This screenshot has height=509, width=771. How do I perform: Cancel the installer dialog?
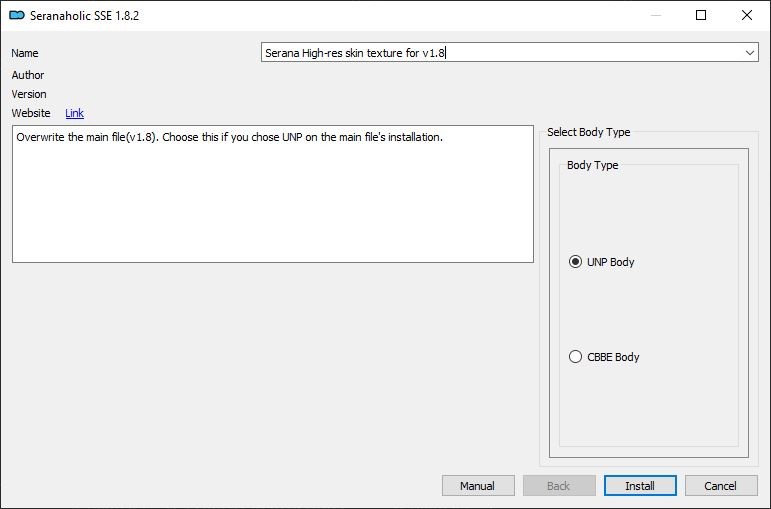coord(720,486)
